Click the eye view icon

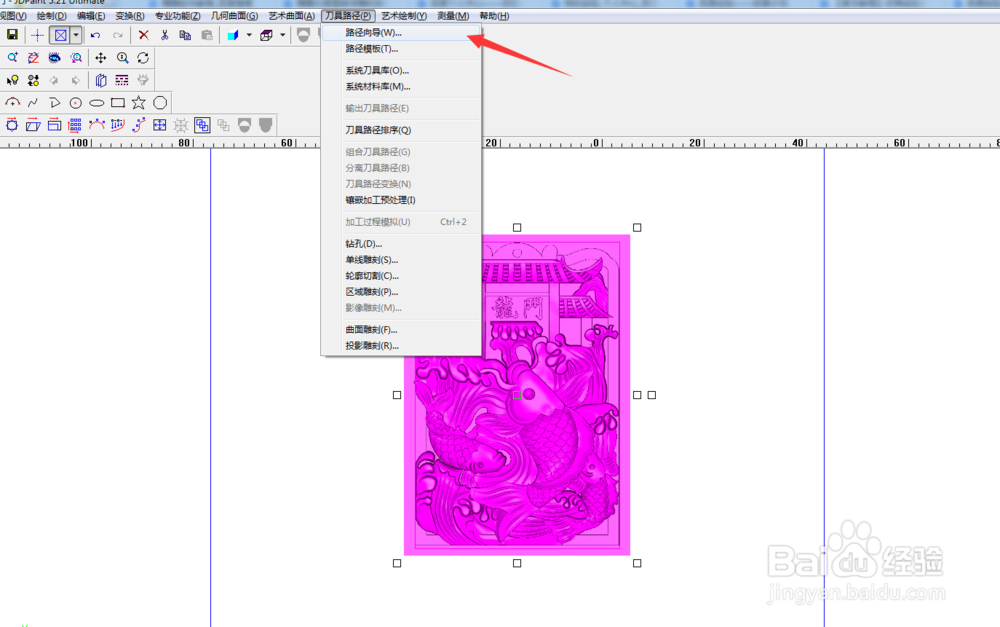[x=54, y=58]
